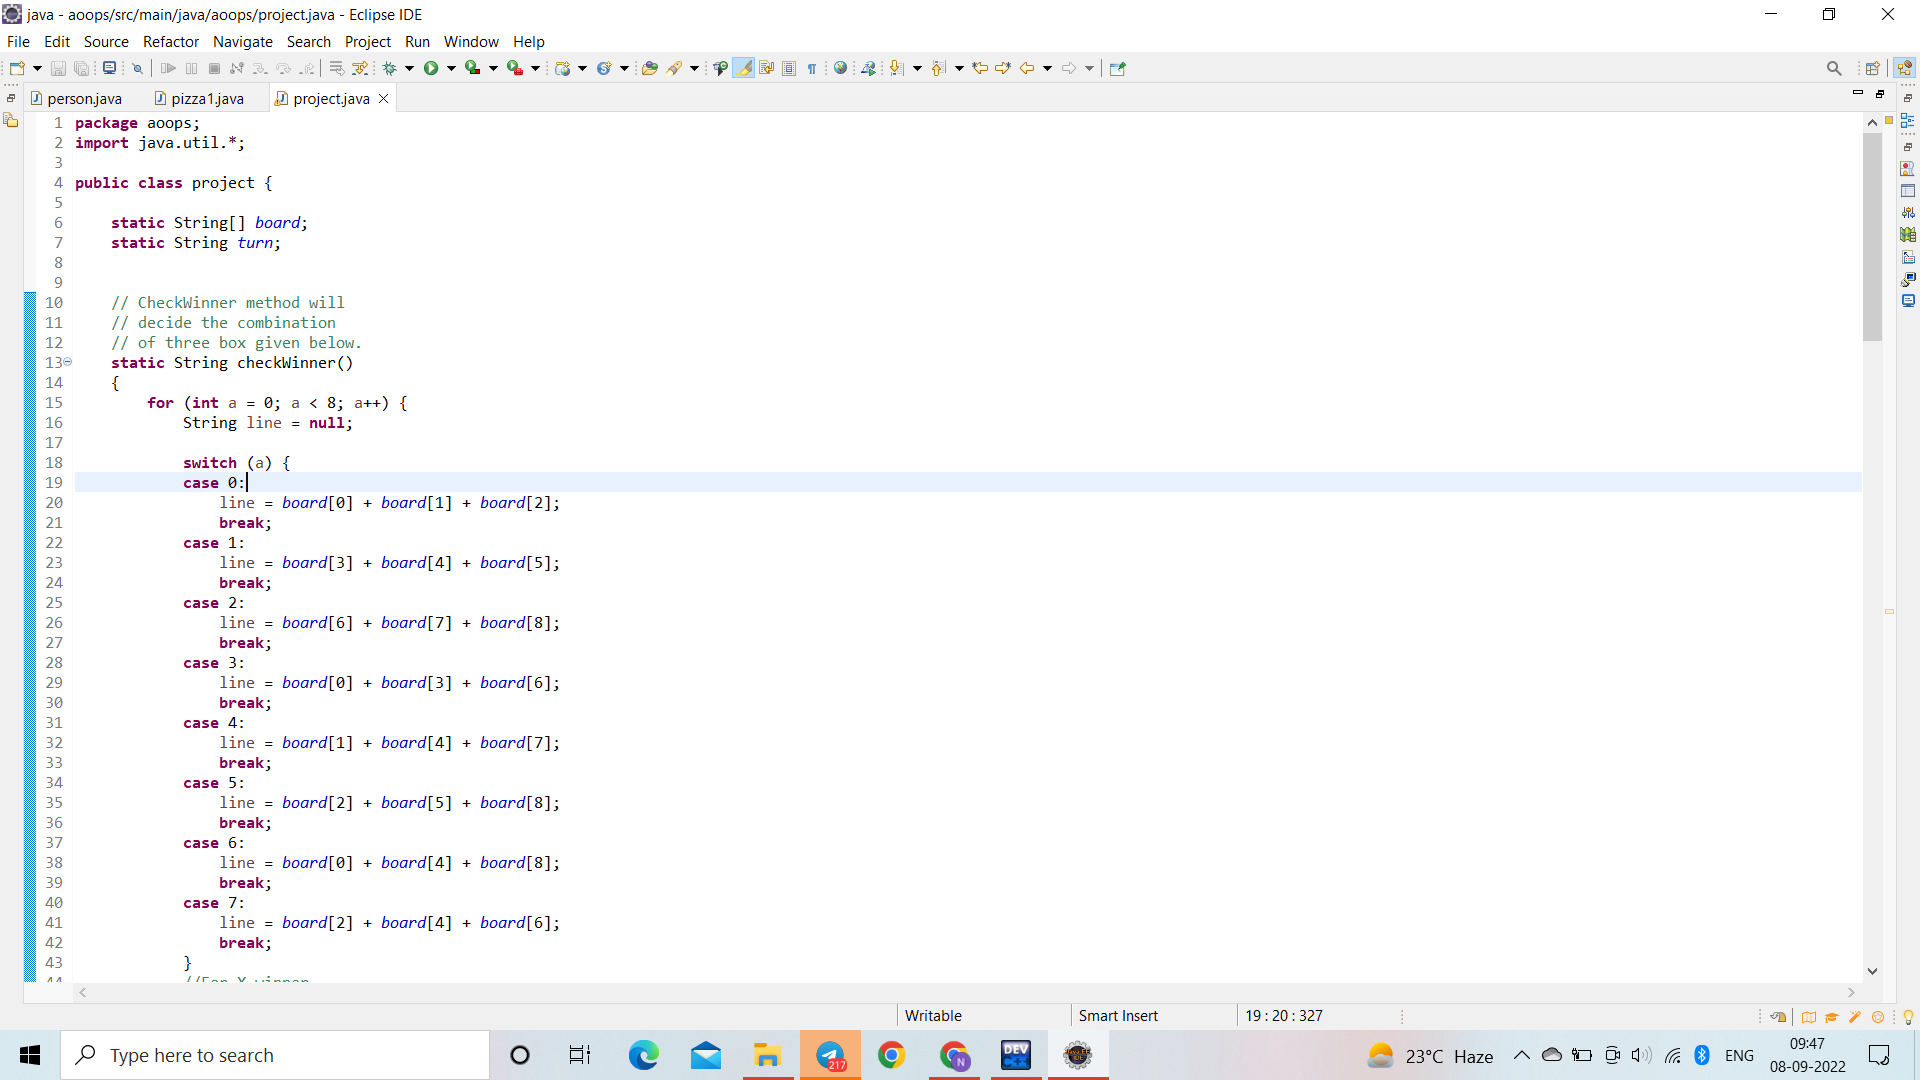Click the Smart Insert status field

(x=1117, y=1015)
